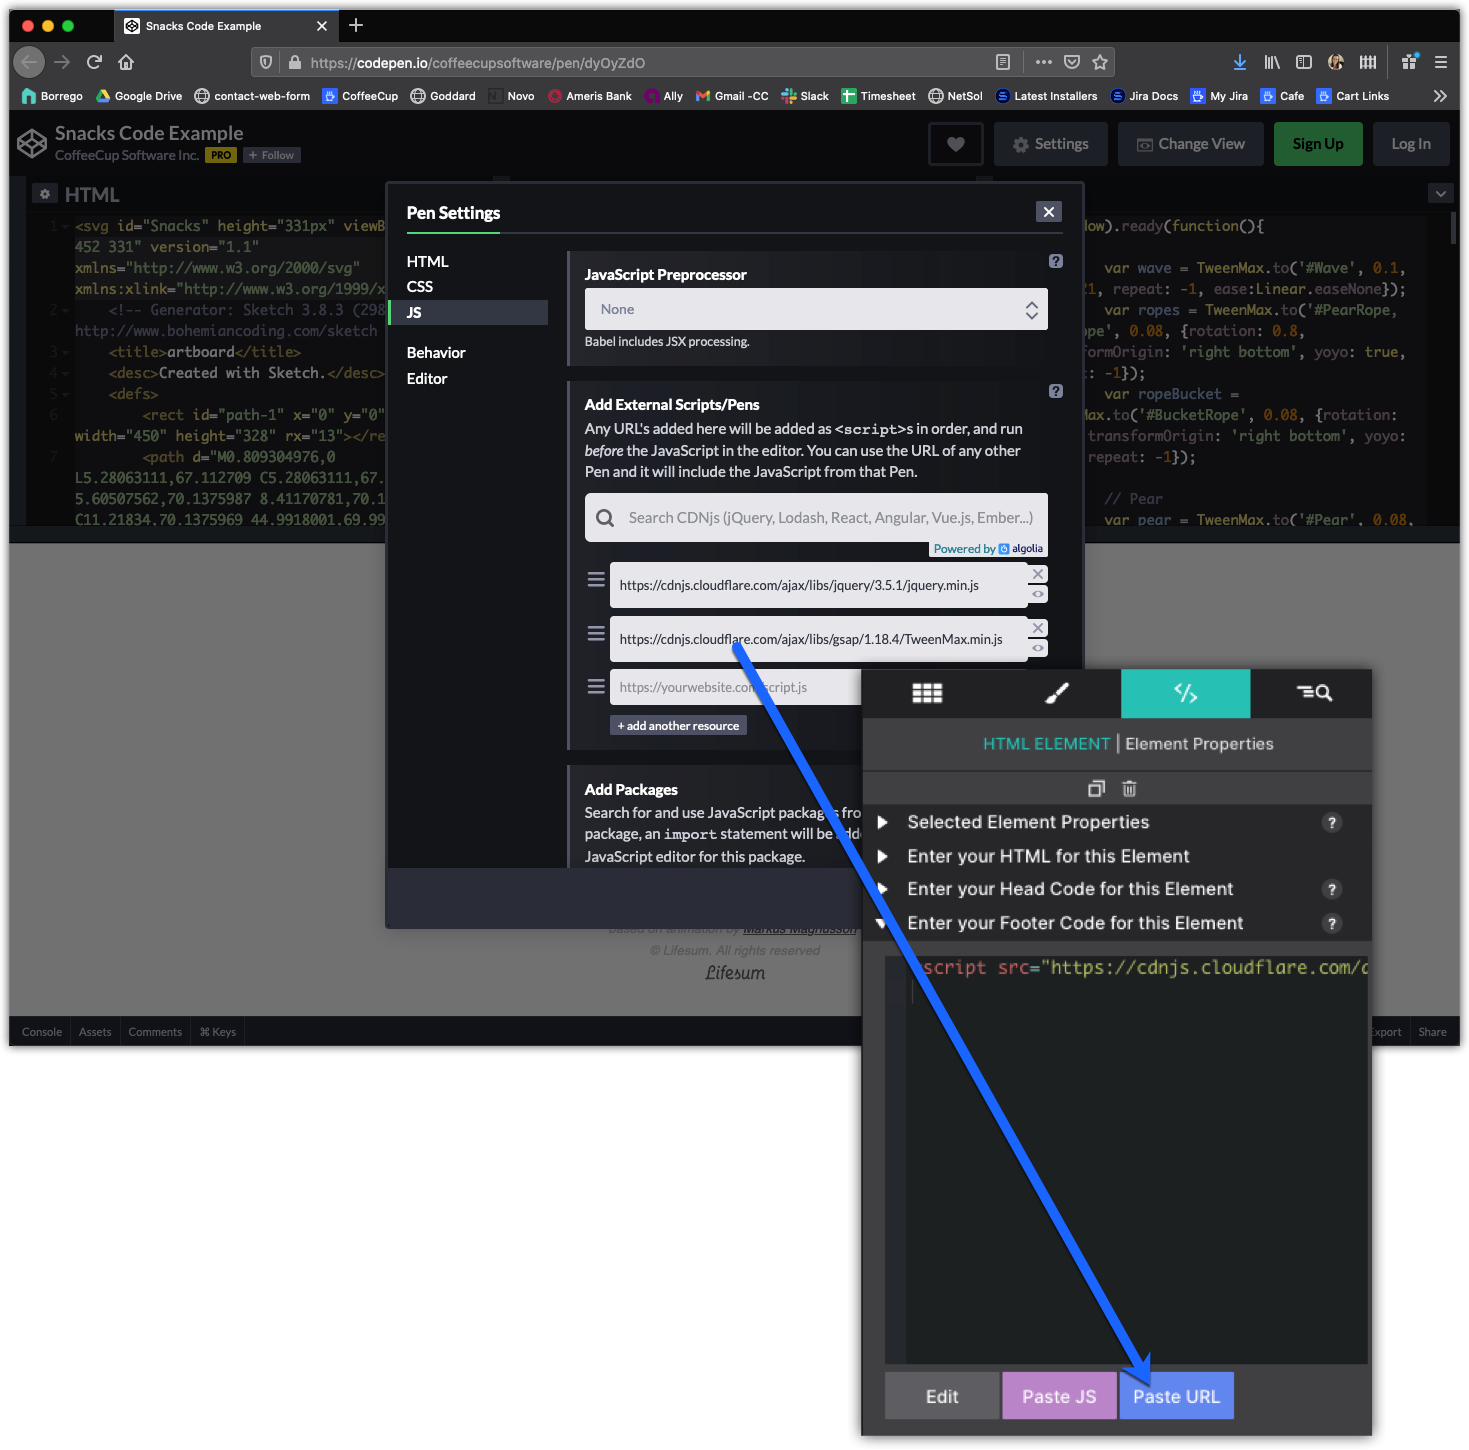This screenshot has height=1450, width=1469.
Task: Click add another resource button
Action: (x=678, y=726)
